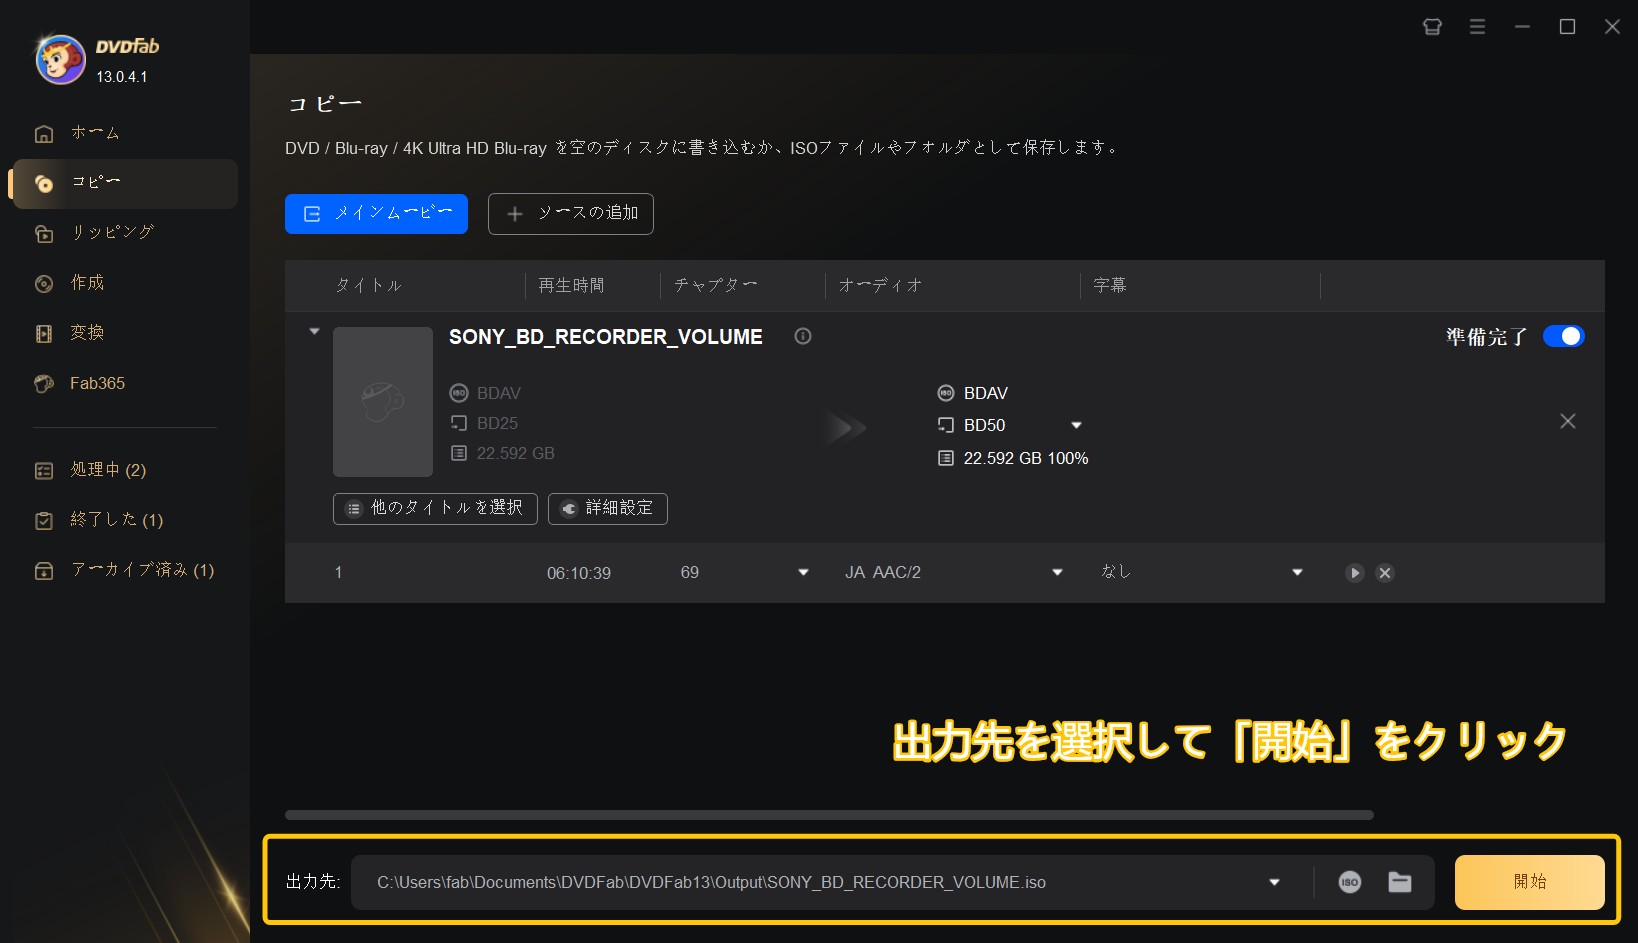The image size is (1638, 943).
Task: Click the output BDAV format icon
Action: [x=945, y=393]
